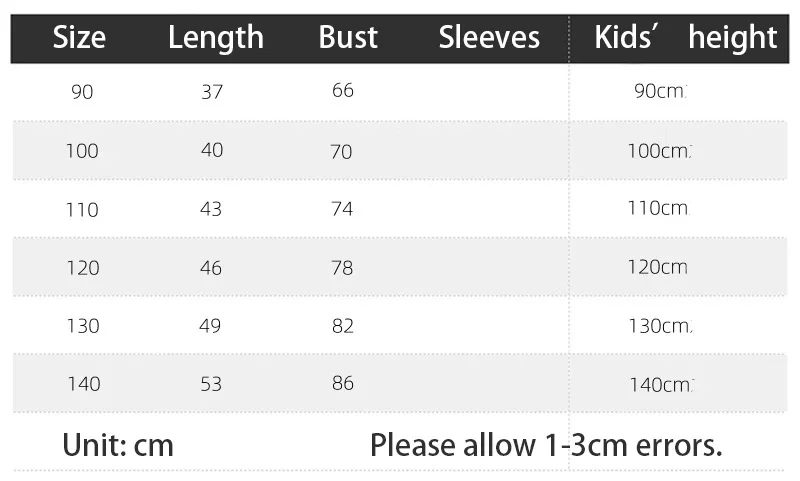Click the bust value 78
The image size is (800, 481).
[x=342, y=268]
